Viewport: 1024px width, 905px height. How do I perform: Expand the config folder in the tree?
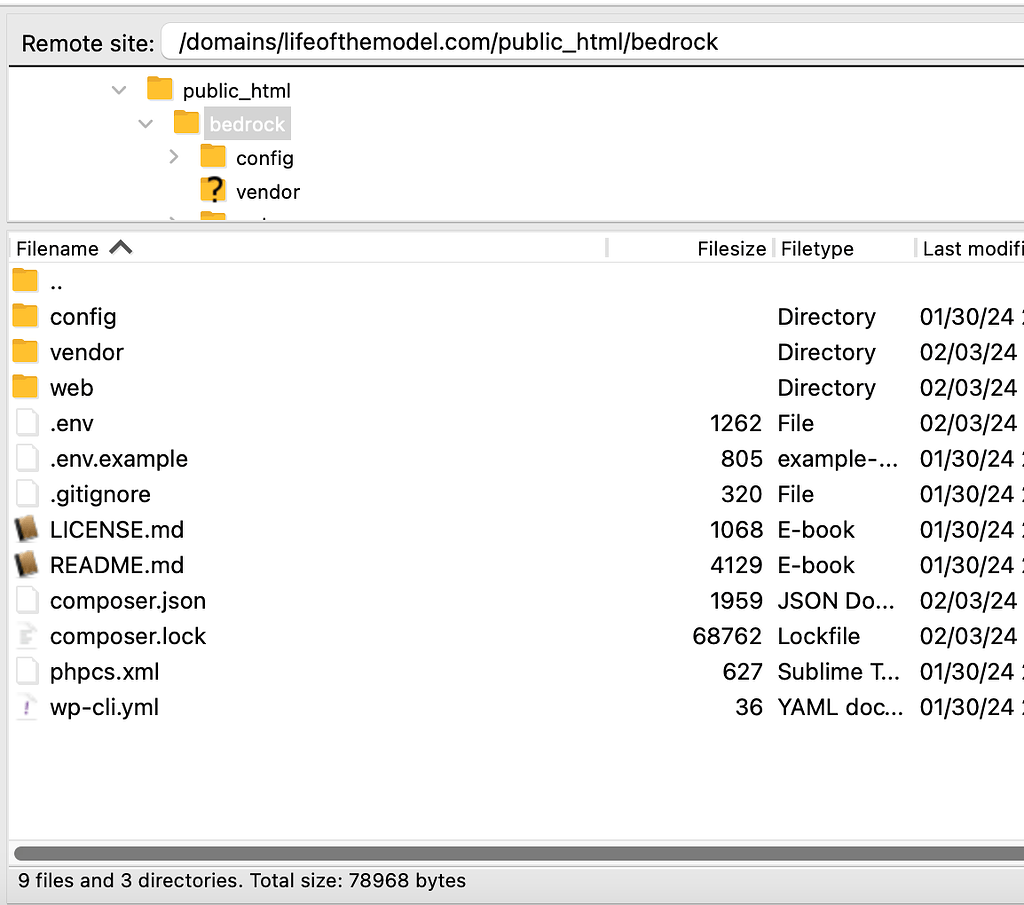click(174, 157)
